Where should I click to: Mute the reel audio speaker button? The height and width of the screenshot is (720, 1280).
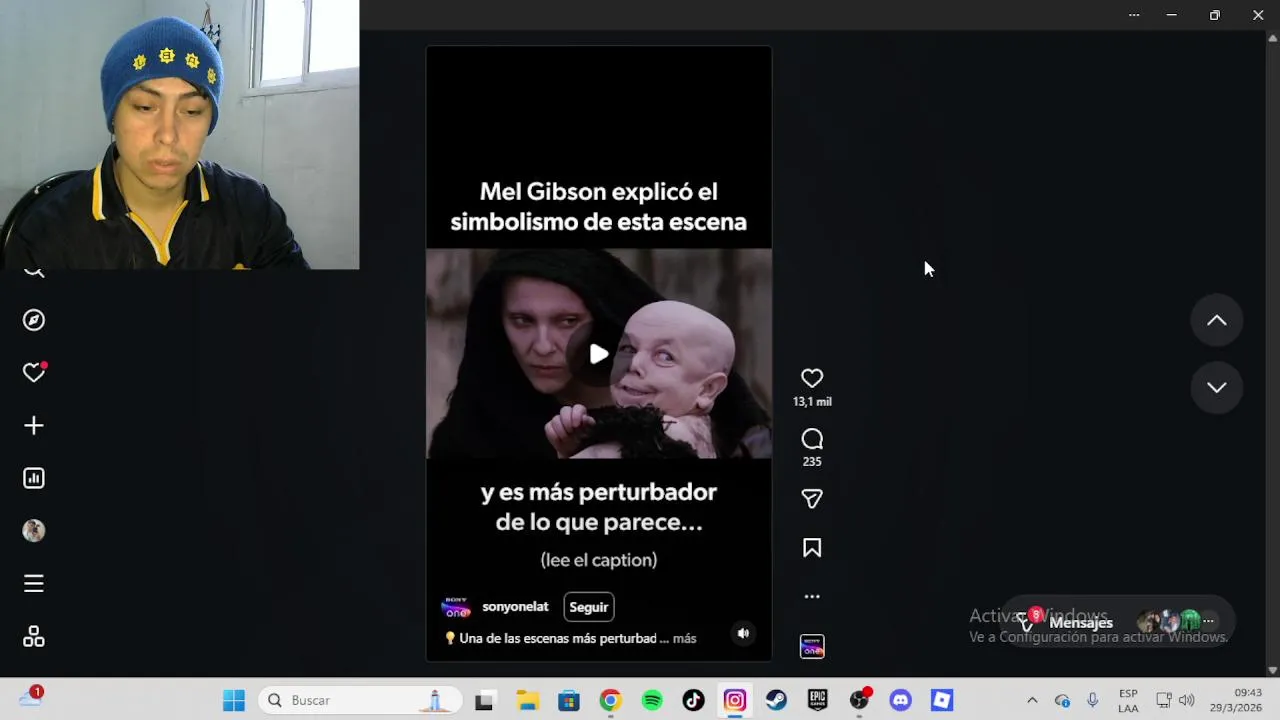pyautogui.click(x=743, y=633)
